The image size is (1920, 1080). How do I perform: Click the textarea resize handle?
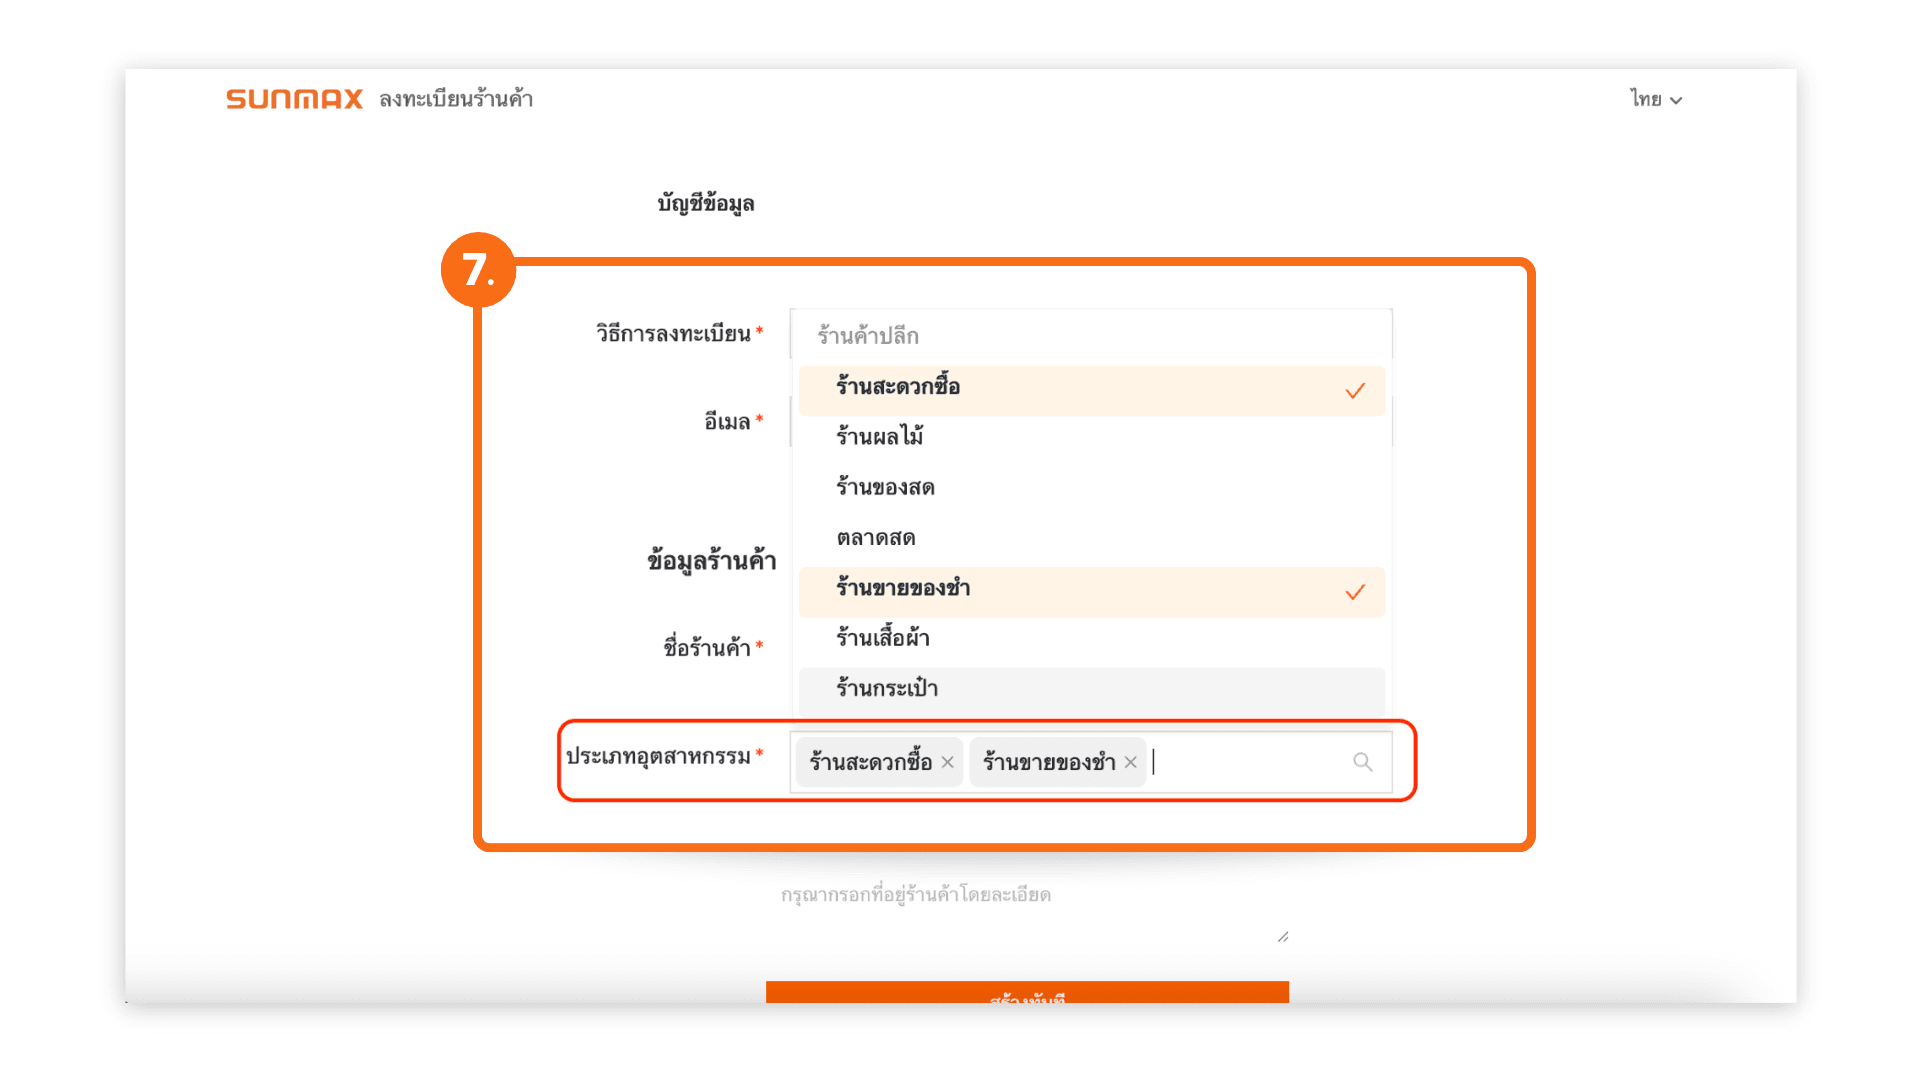pos(1283,937)
